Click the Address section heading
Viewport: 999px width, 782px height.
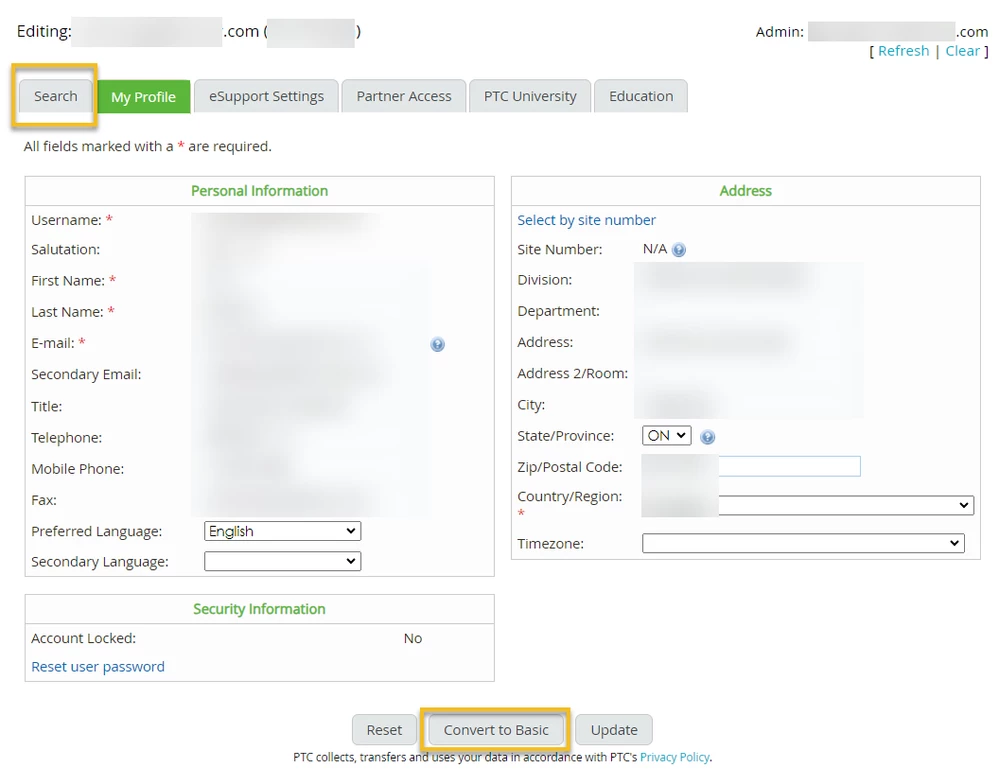coord(745,191)
